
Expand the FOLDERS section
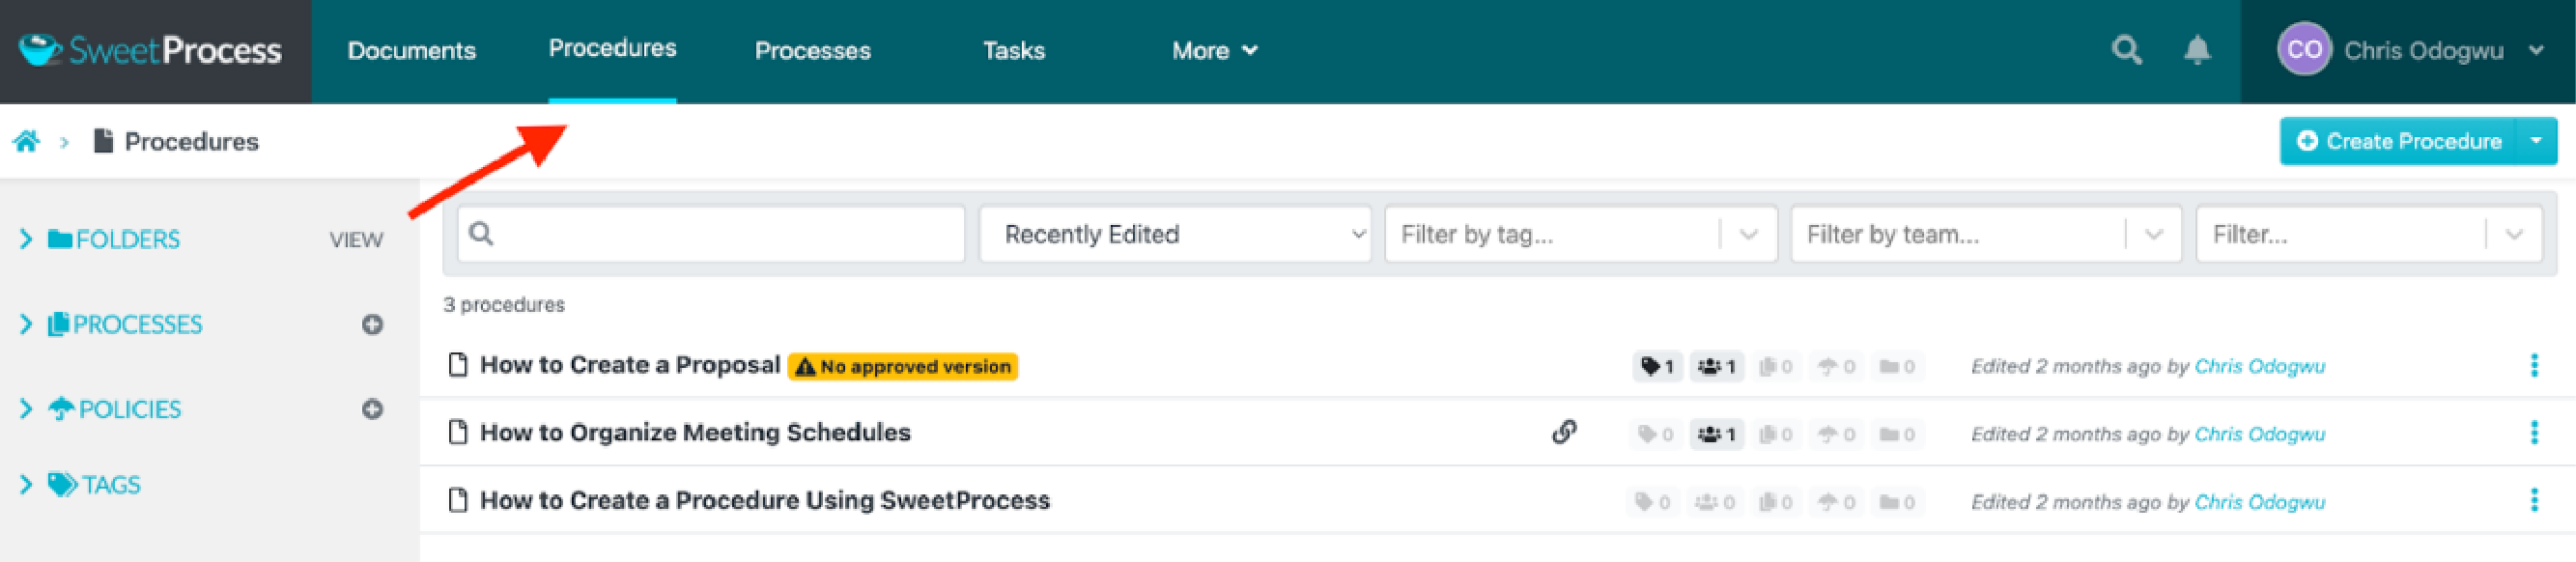26,239
